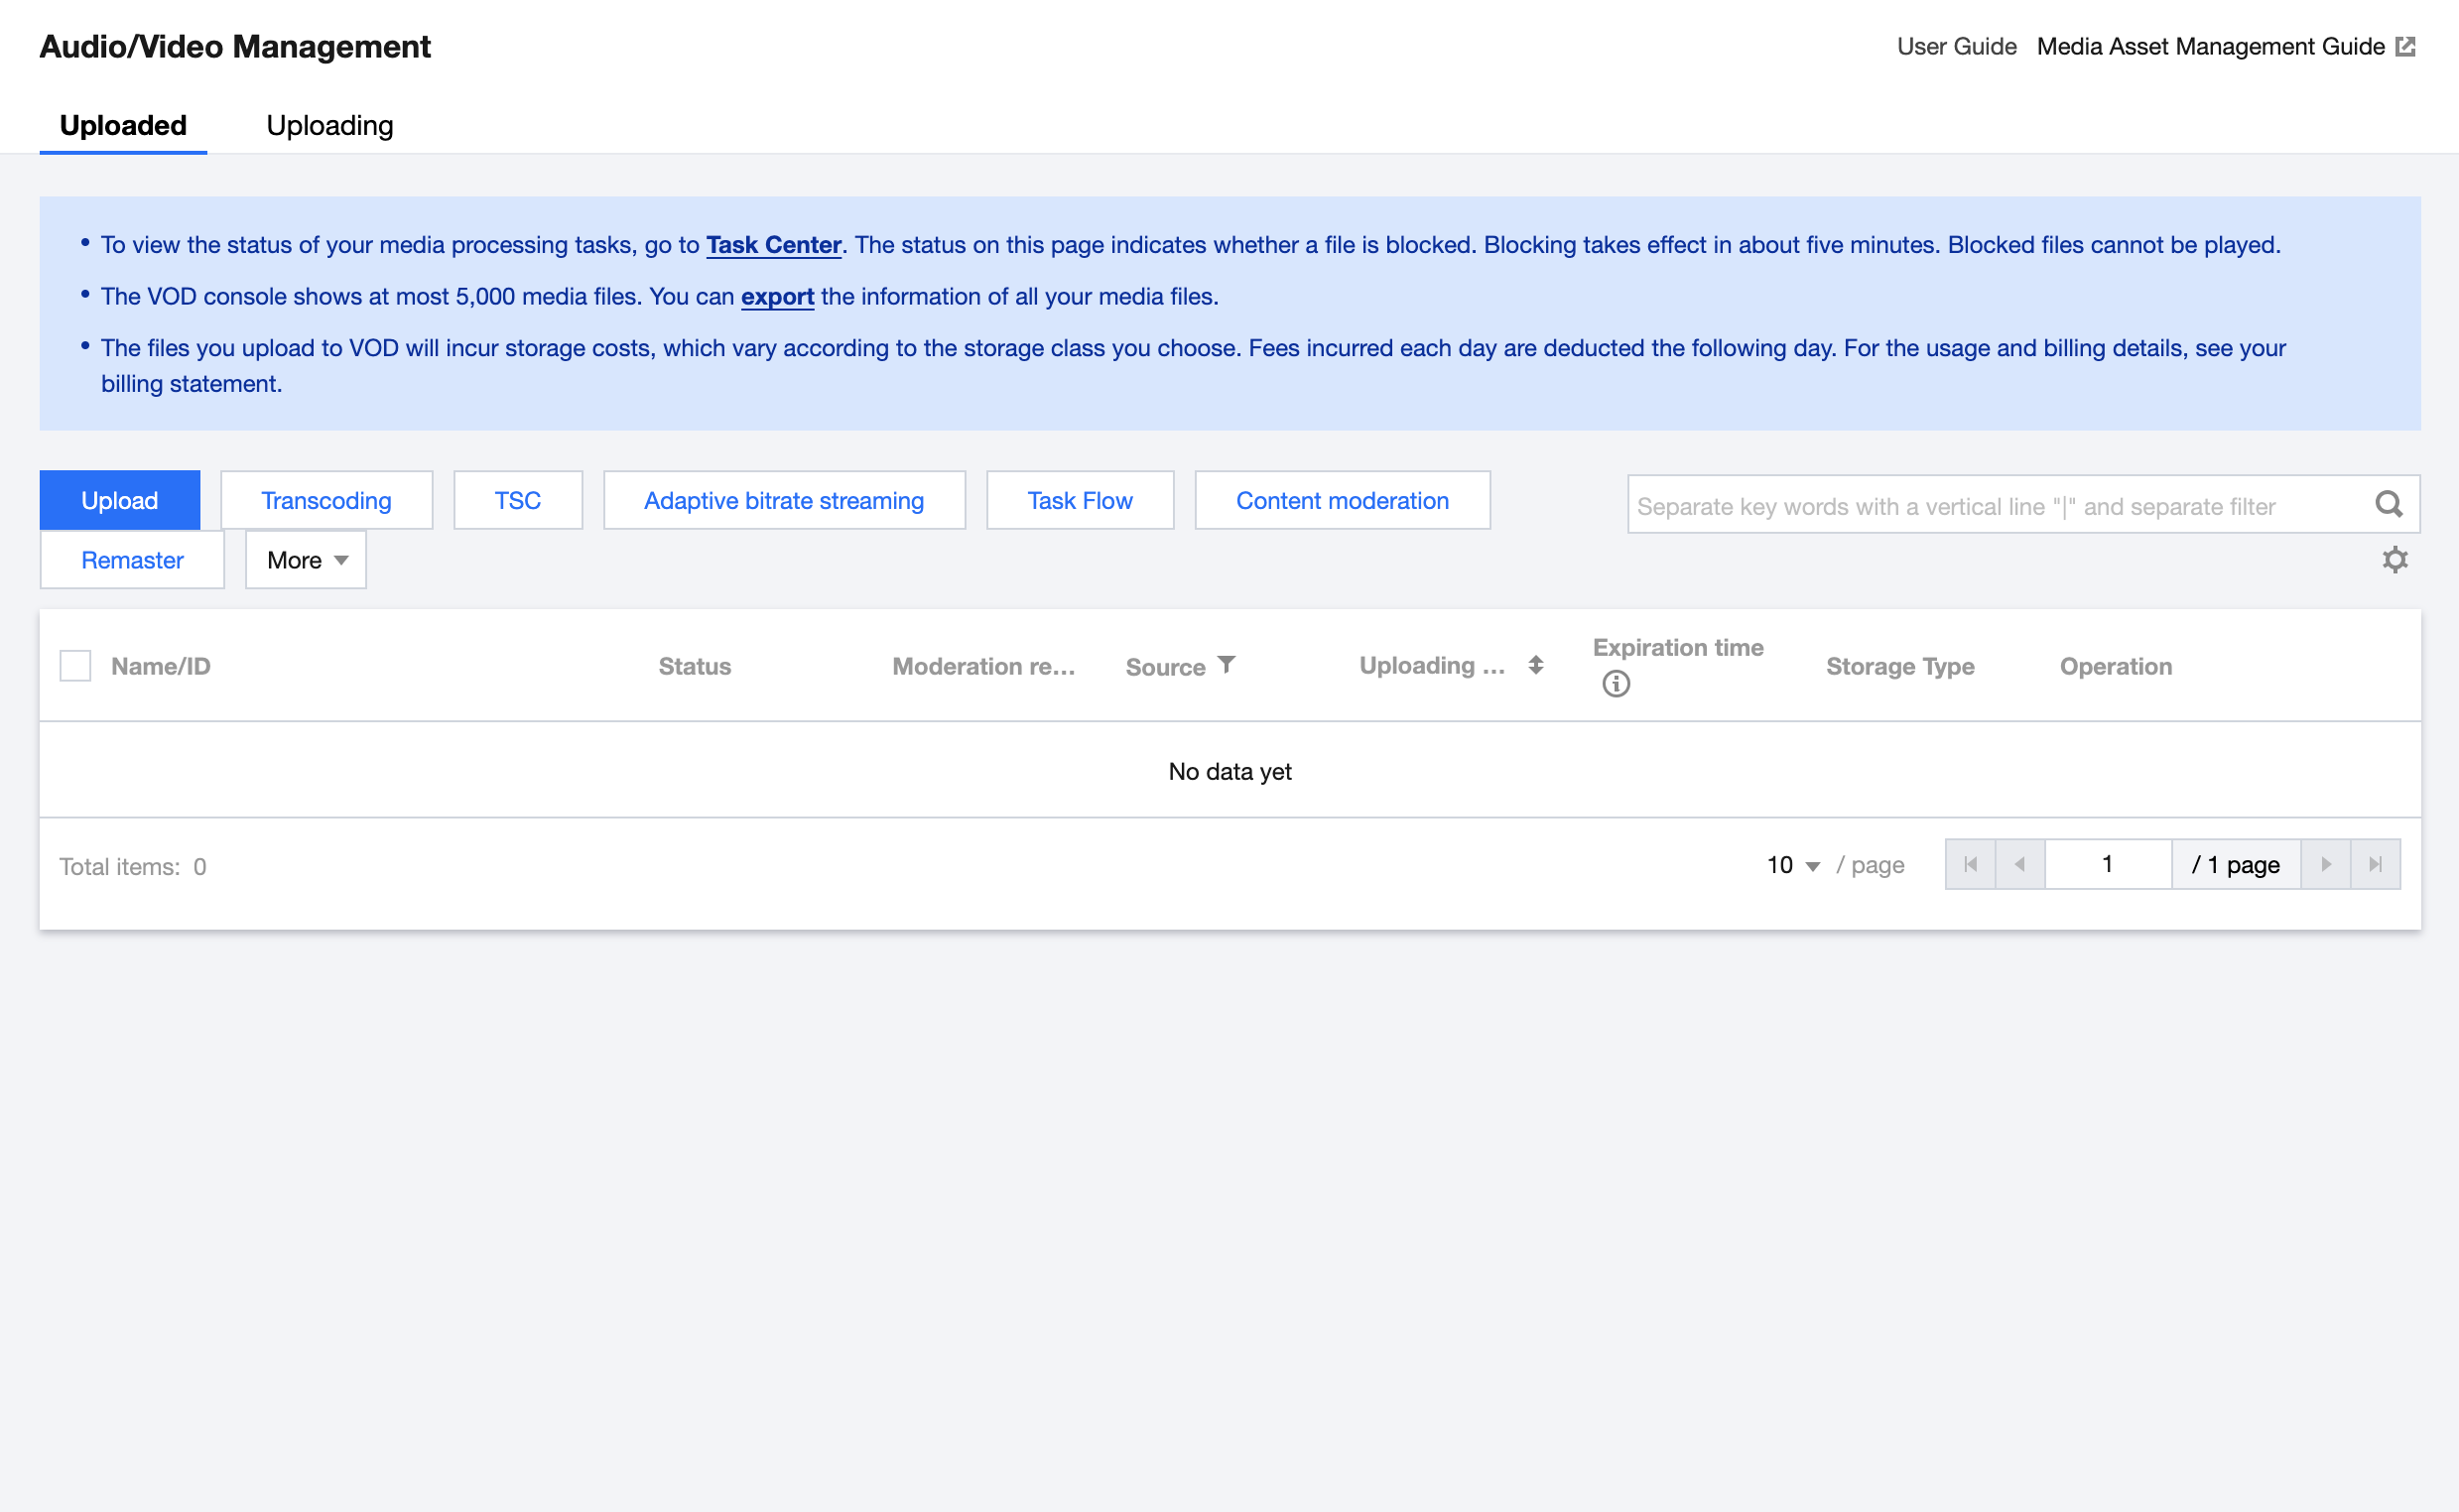Click the Adaptive bitrate streaming button

click(x=784, y=501)
